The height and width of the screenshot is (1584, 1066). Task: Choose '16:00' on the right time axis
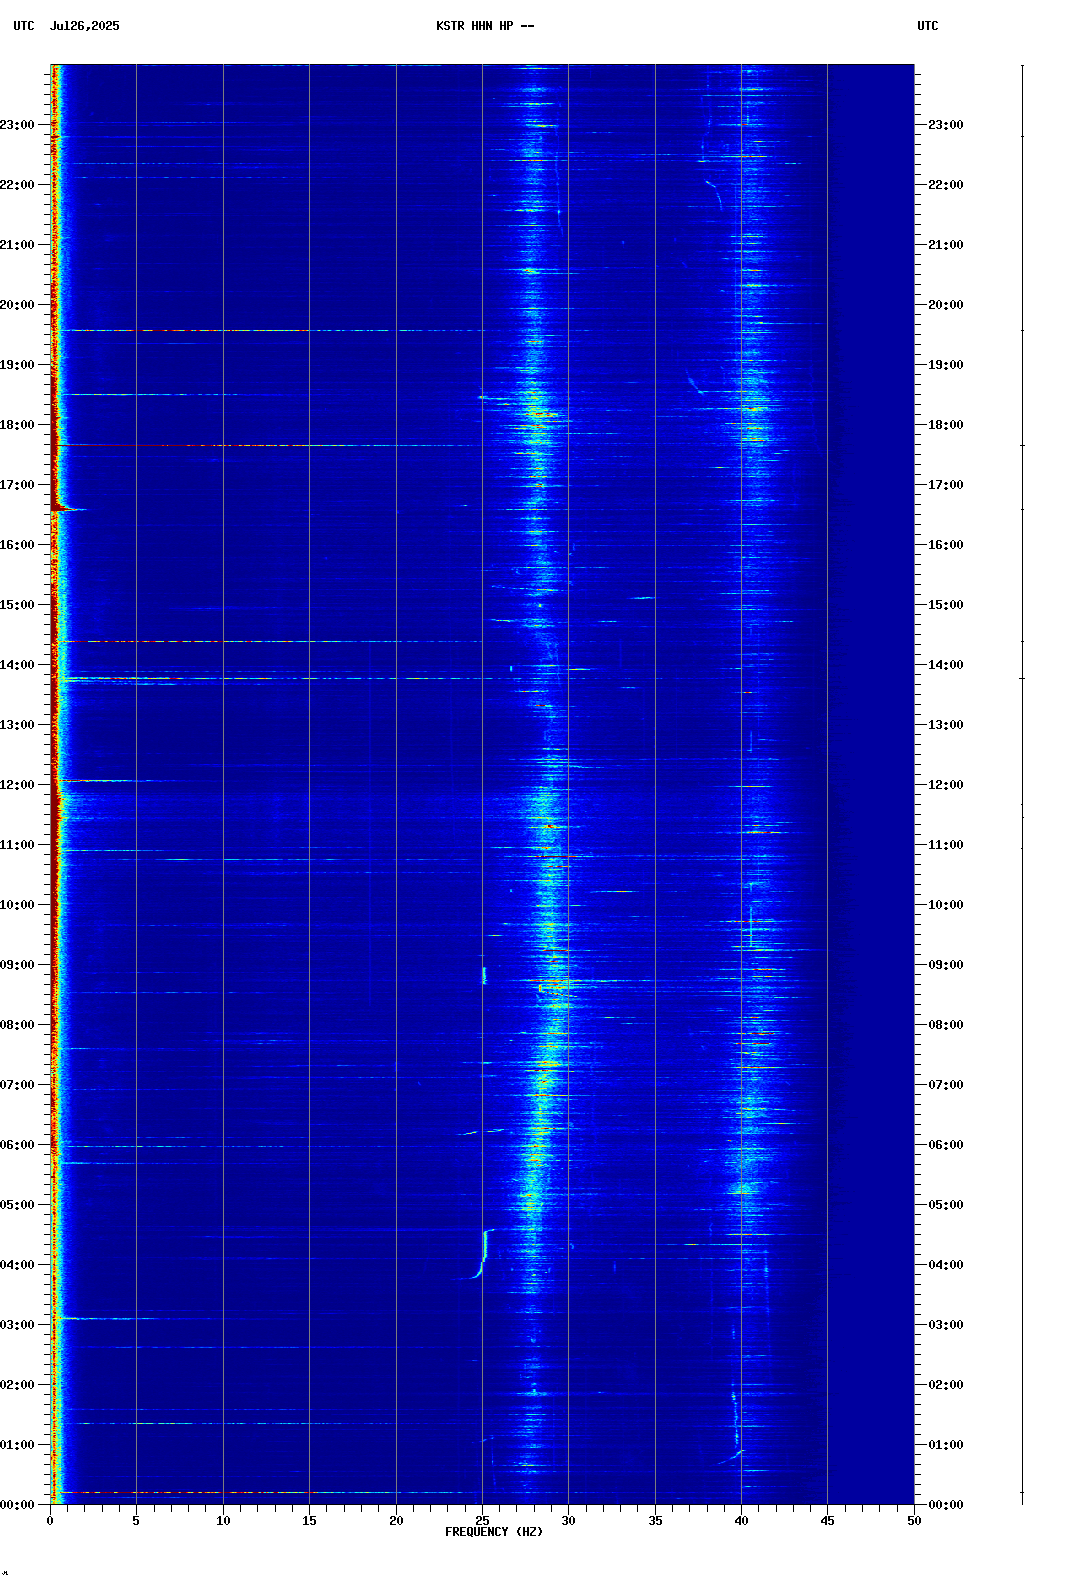[x=946, y=545]
